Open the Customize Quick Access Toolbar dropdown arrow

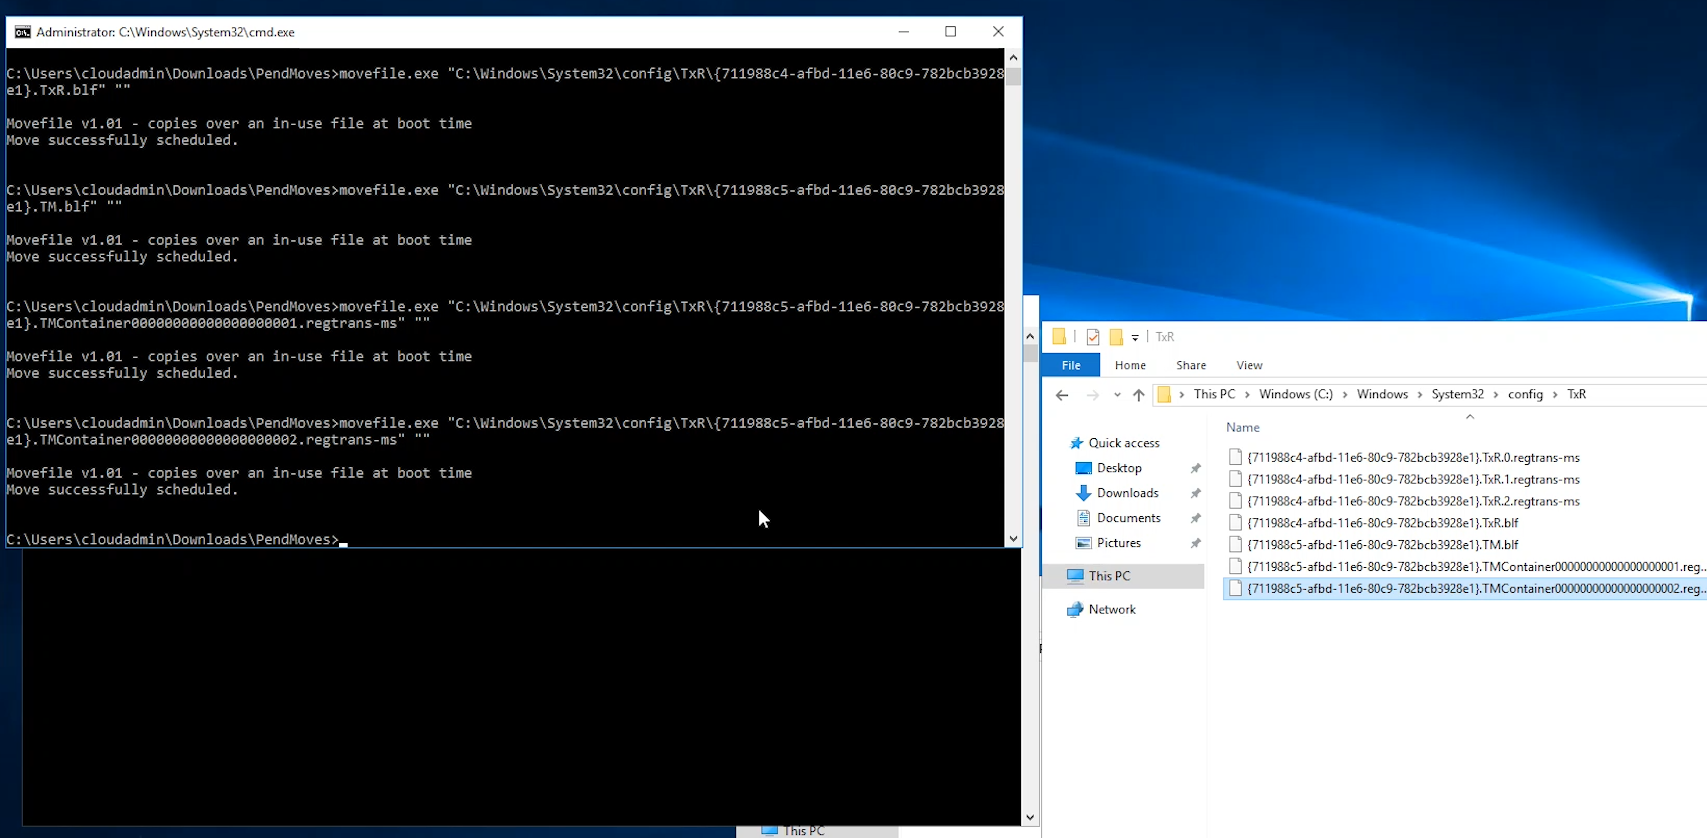tap(1135, 338)
